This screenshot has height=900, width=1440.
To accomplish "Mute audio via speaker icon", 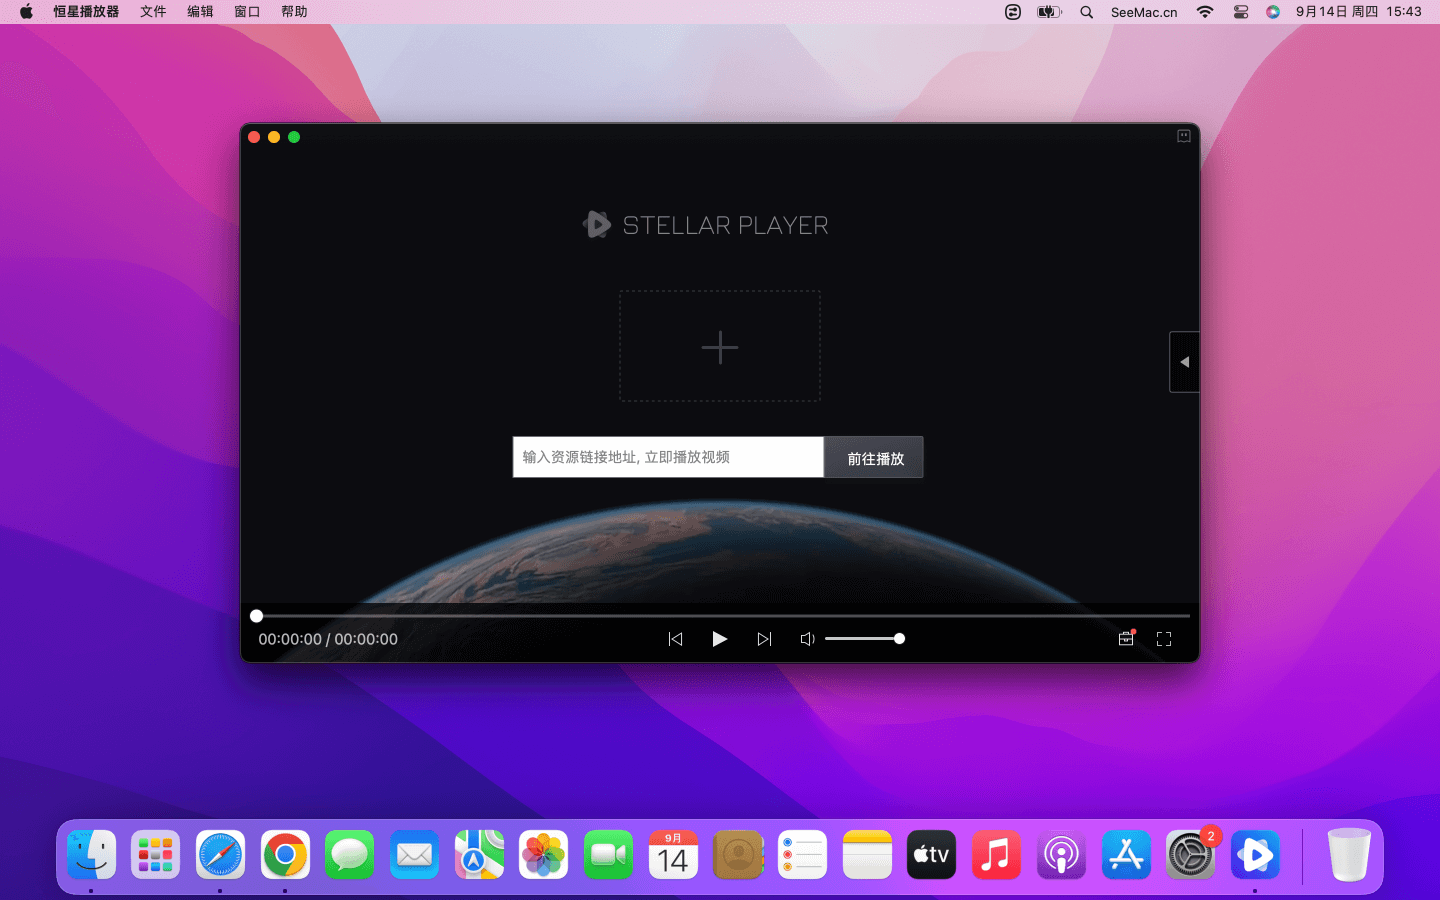I will click(x=807, y=639).
